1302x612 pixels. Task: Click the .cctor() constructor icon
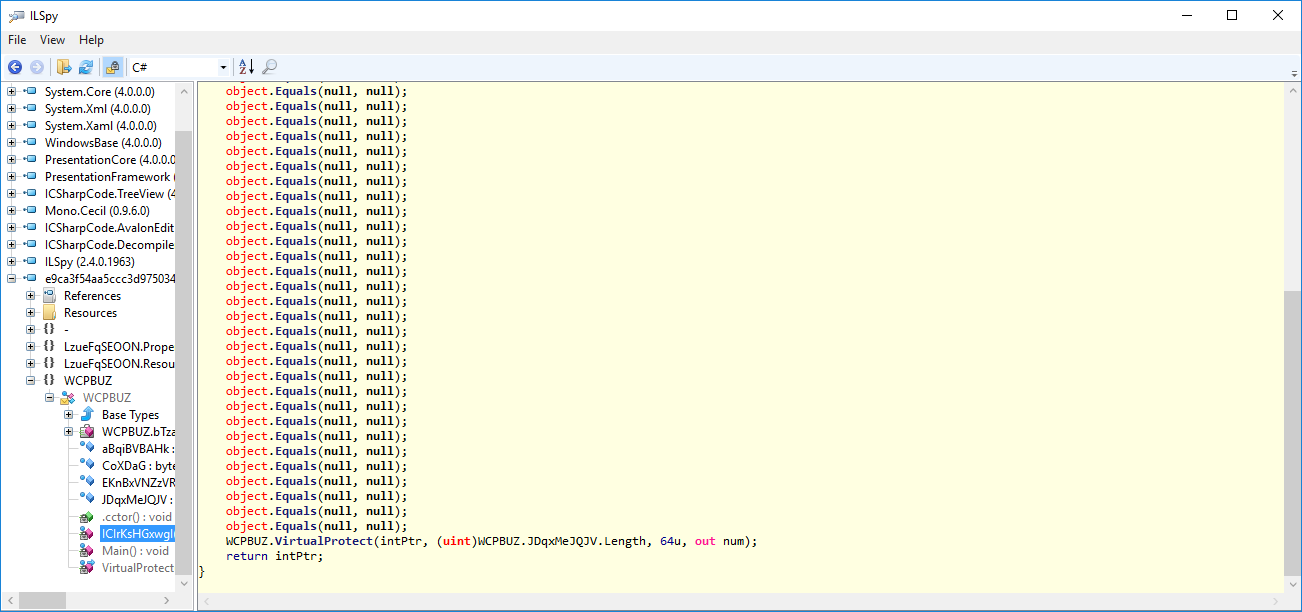tap(87, 517)
